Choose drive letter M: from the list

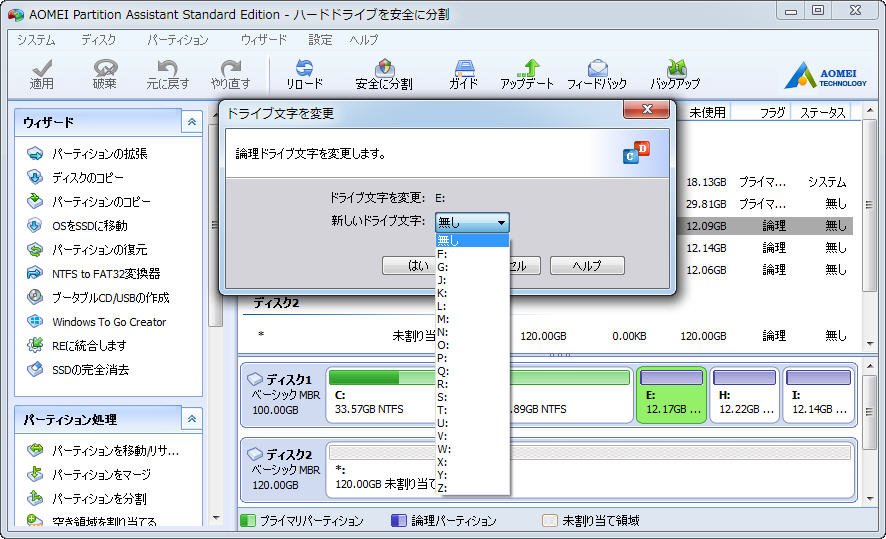472,319
